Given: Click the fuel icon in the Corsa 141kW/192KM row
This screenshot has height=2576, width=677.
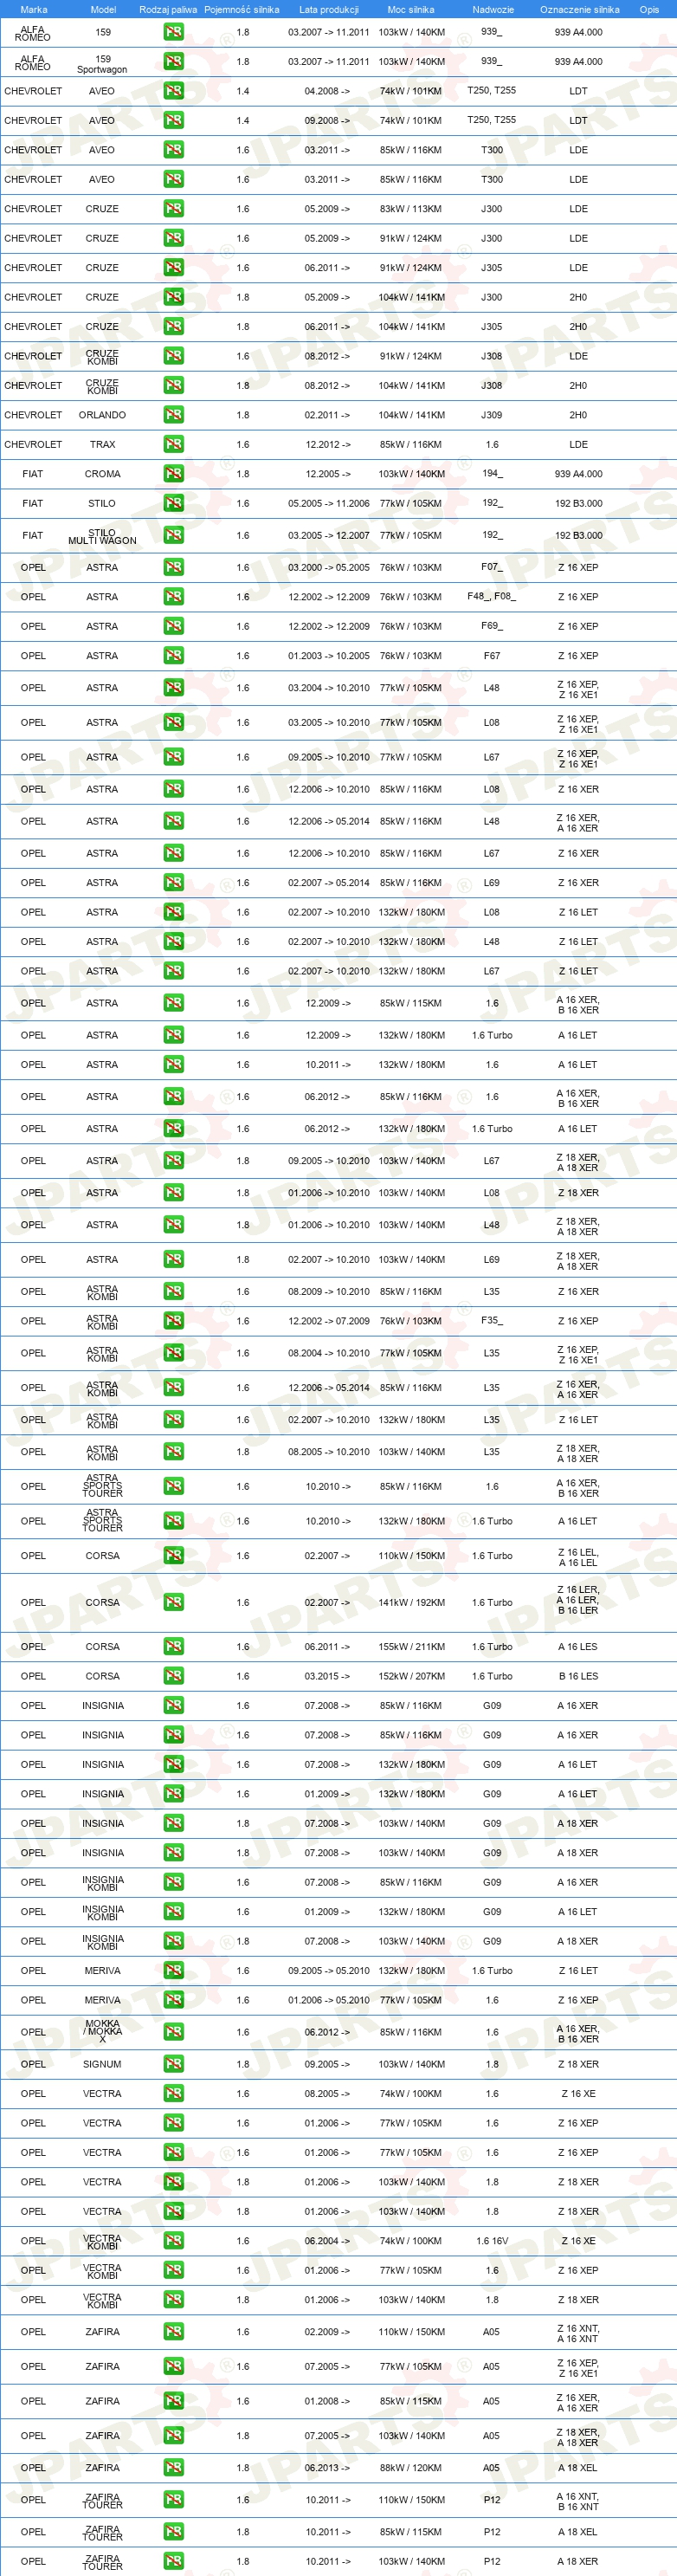Looking at the screenshot, I should pyautogui.click(x=173, y=1603).
